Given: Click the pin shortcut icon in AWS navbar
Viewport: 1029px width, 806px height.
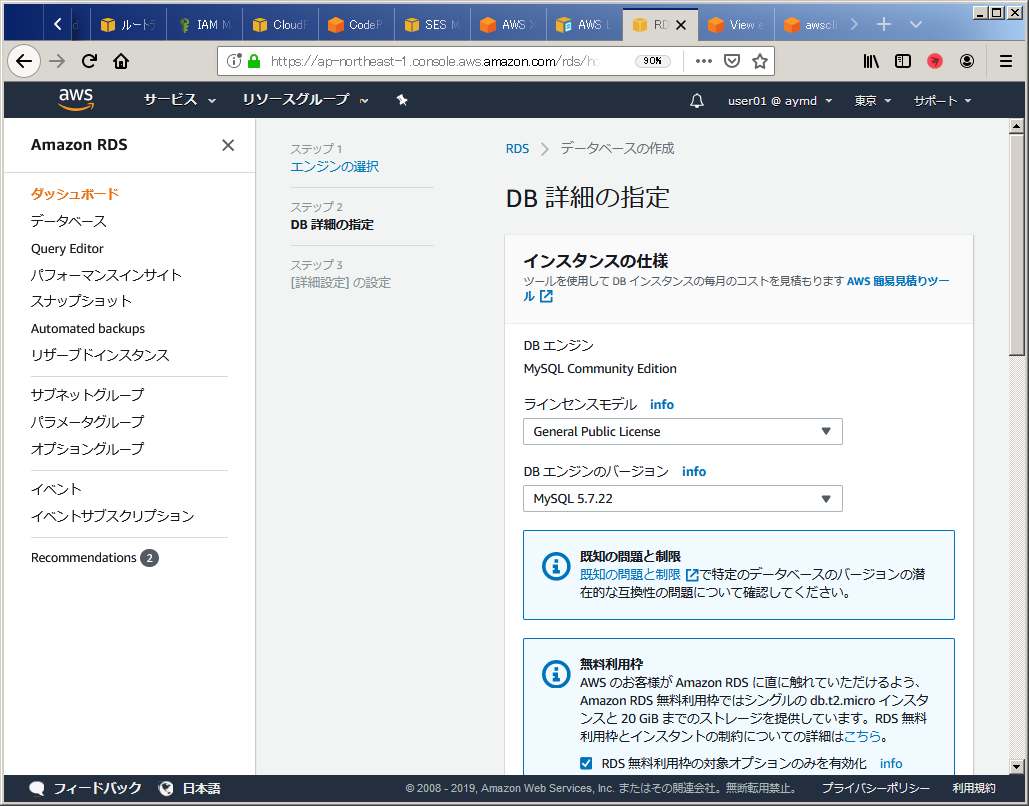Looking at the screenshot, I should pyautogui.click(x=402, y=100).
